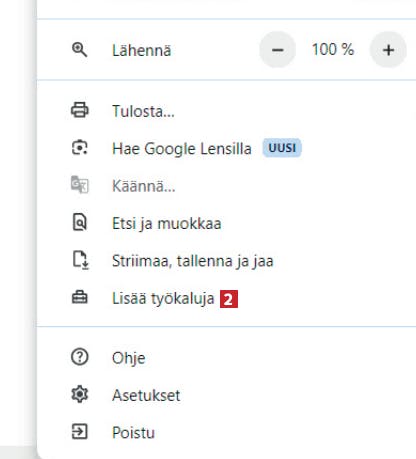Click the settings gear icon
Screen dimensions: 416x459
(80, 395)
